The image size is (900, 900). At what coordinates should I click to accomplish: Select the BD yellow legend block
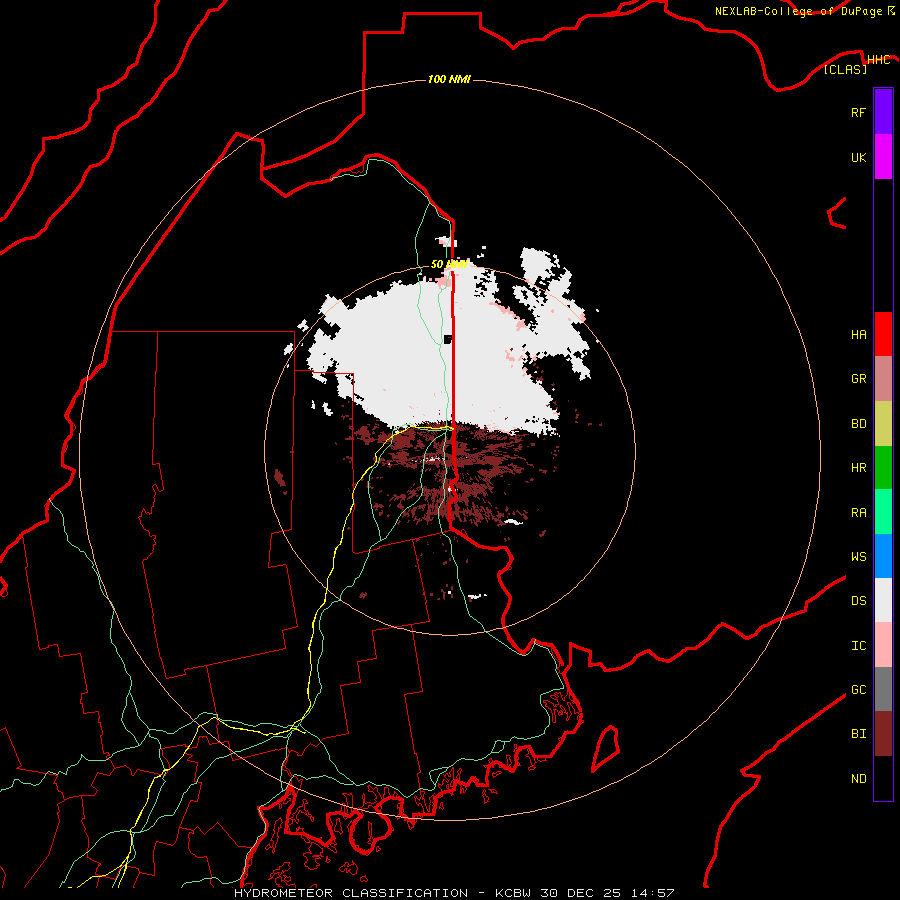point(883,424)
